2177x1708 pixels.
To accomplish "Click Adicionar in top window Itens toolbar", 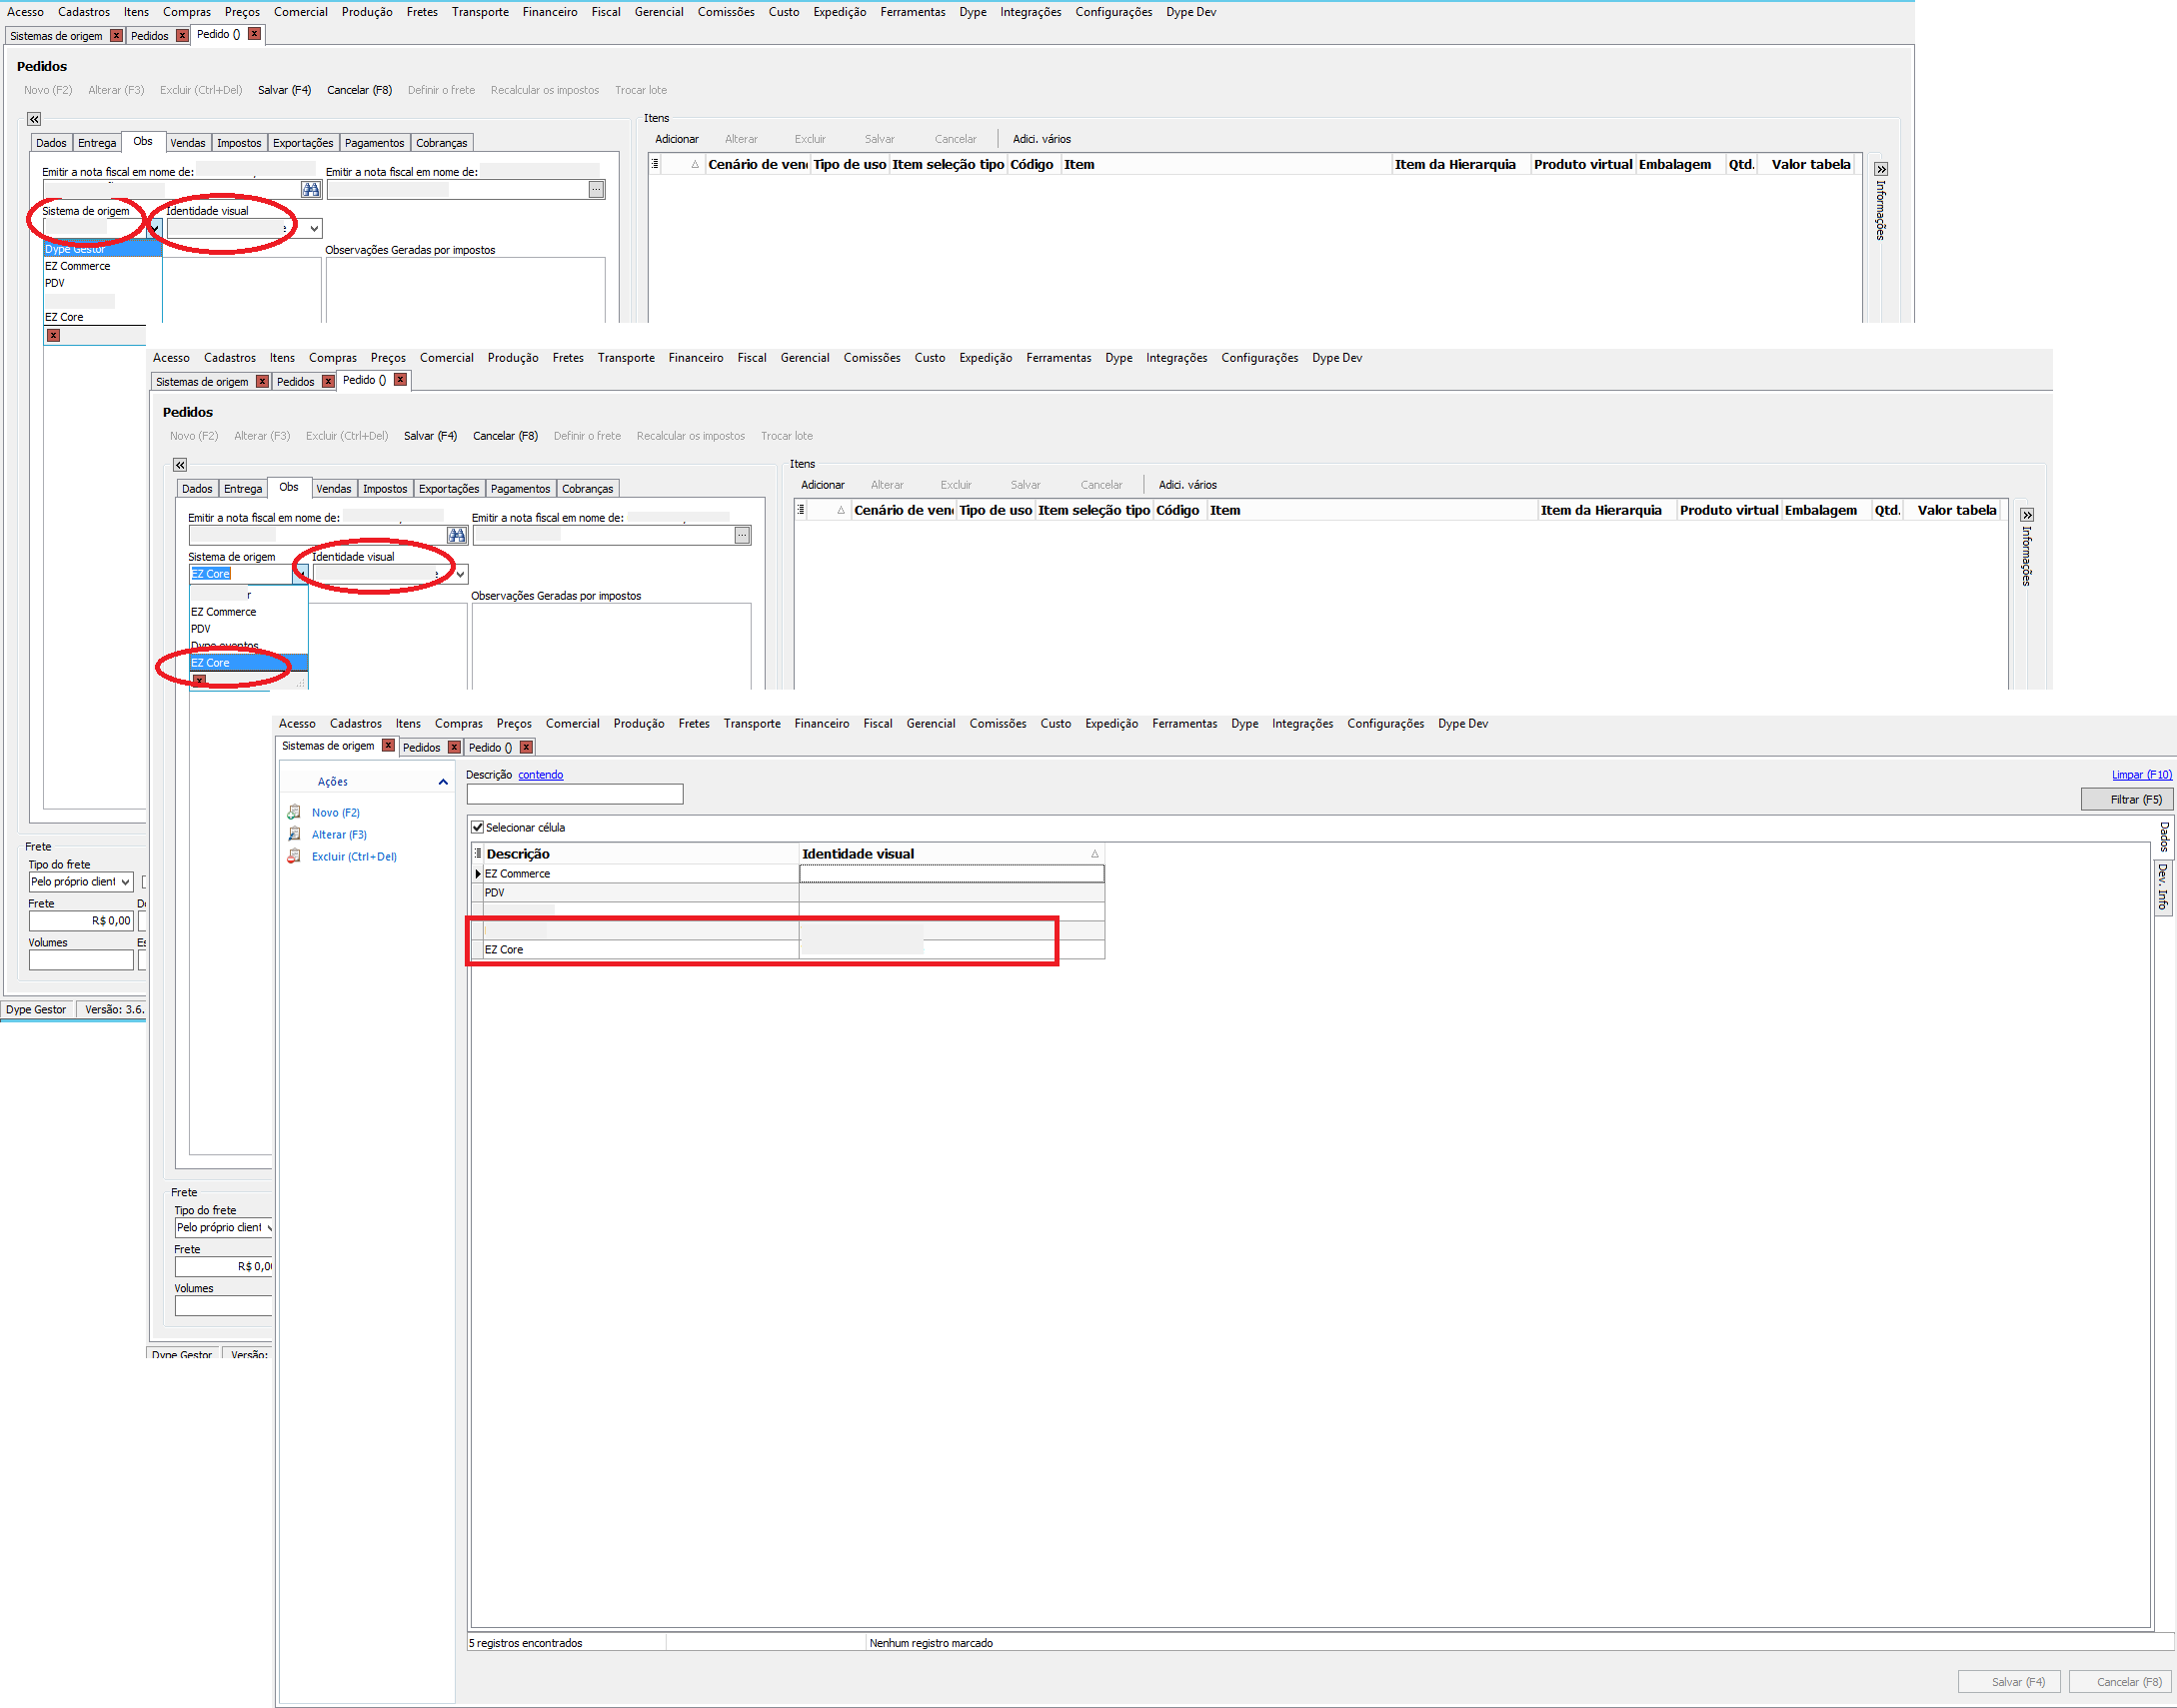I will (677, 139).
